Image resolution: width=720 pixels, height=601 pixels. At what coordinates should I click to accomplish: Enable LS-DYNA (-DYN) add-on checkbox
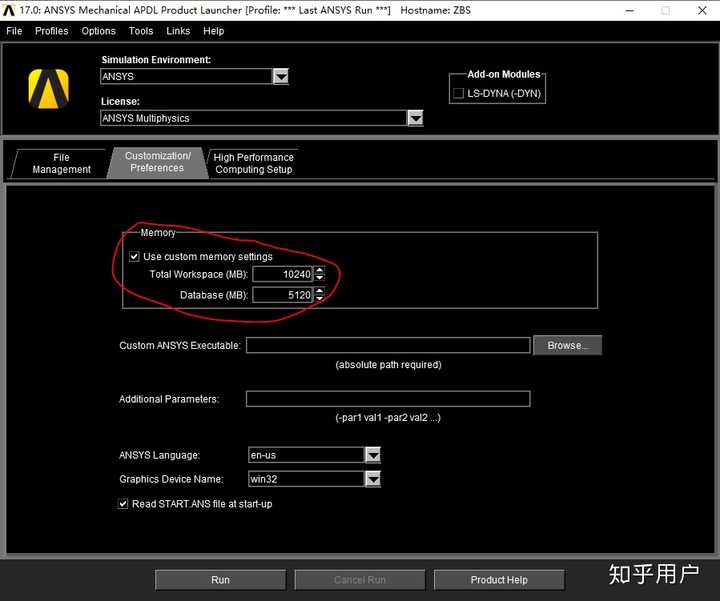[458, 93]
